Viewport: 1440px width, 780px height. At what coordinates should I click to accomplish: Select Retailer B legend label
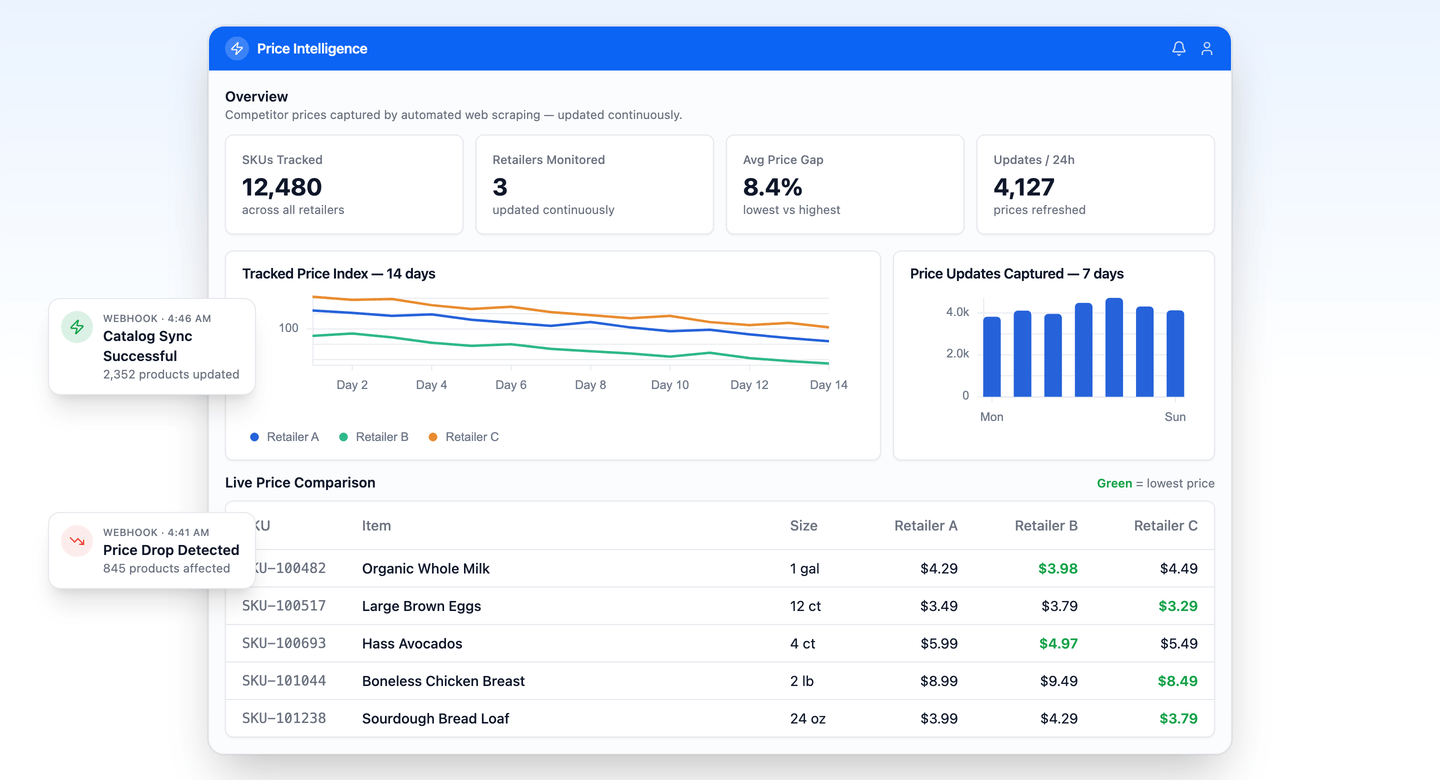click(x=382, y=437)
